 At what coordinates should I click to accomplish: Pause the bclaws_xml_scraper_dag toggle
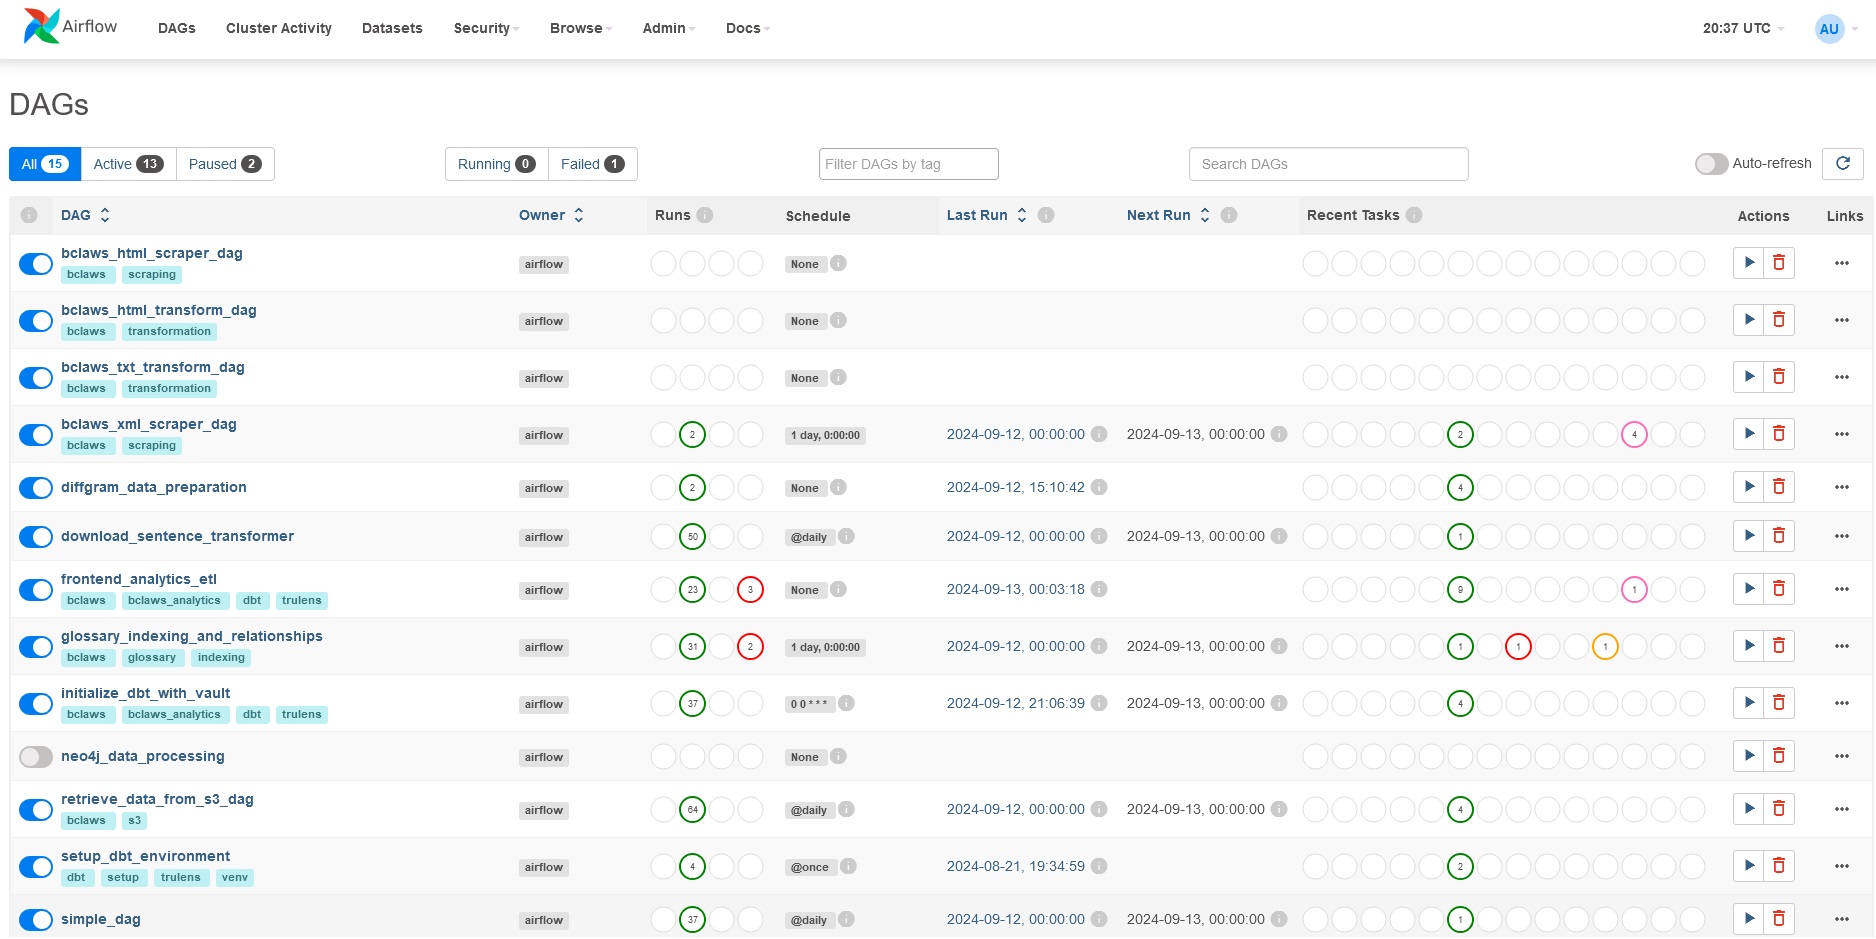(36, 435)
